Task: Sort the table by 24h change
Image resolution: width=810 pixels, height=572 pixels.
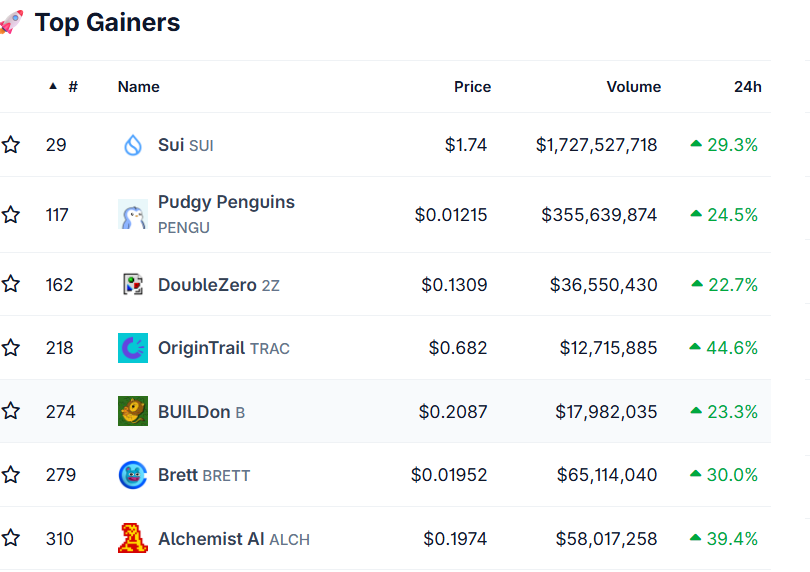Action: 747,87
